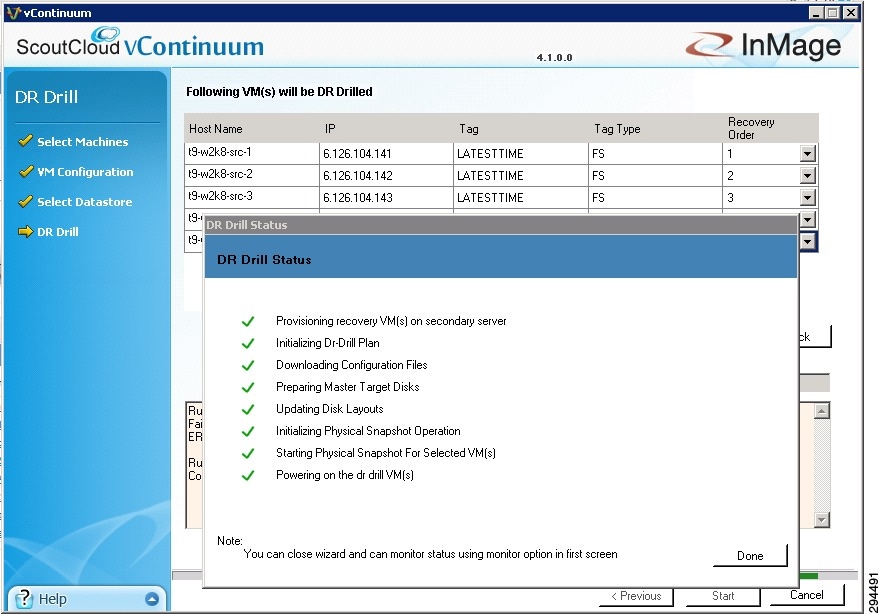Click the log scrollbar down arrow
Image resolution: width=879 pixels, height=614 pixels.
[x=821, y=520]
